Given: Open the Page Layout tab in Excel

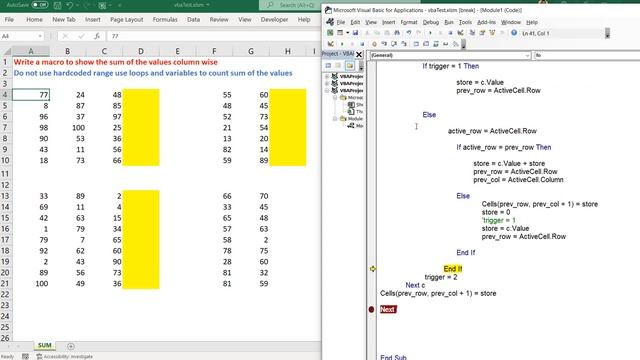Looking at the screenshot, I should (127, 19).
